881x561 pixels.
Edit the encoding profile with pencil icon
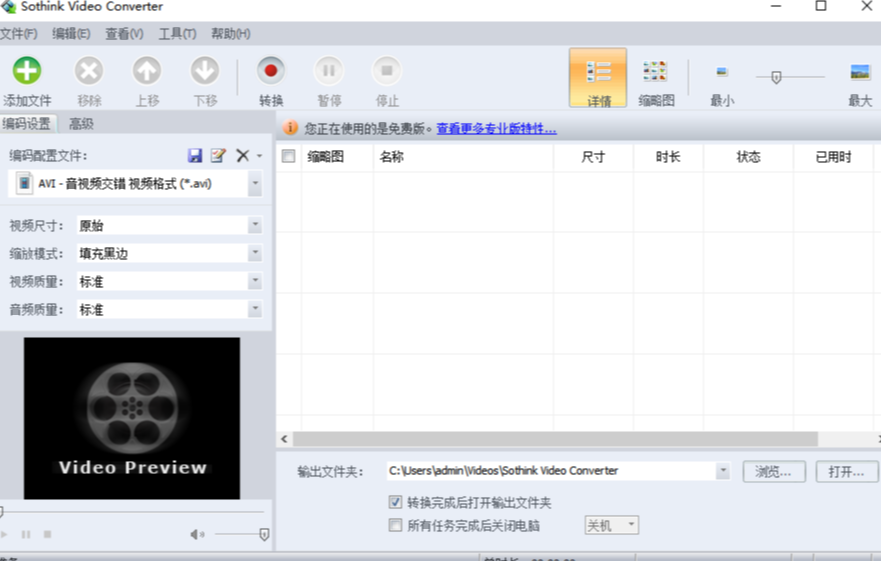218,155
